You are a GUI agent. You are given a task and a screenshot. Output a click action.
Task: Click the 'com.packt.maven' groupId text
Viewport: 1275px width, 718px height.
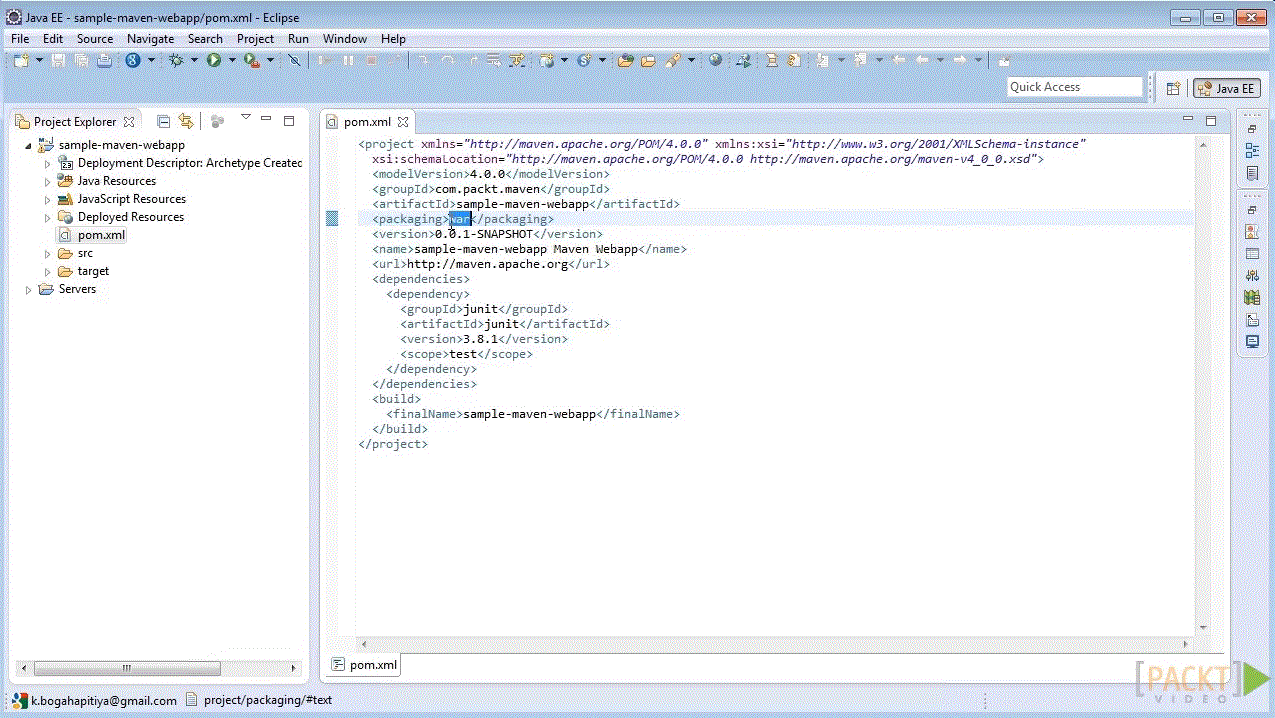click(487, 189)
